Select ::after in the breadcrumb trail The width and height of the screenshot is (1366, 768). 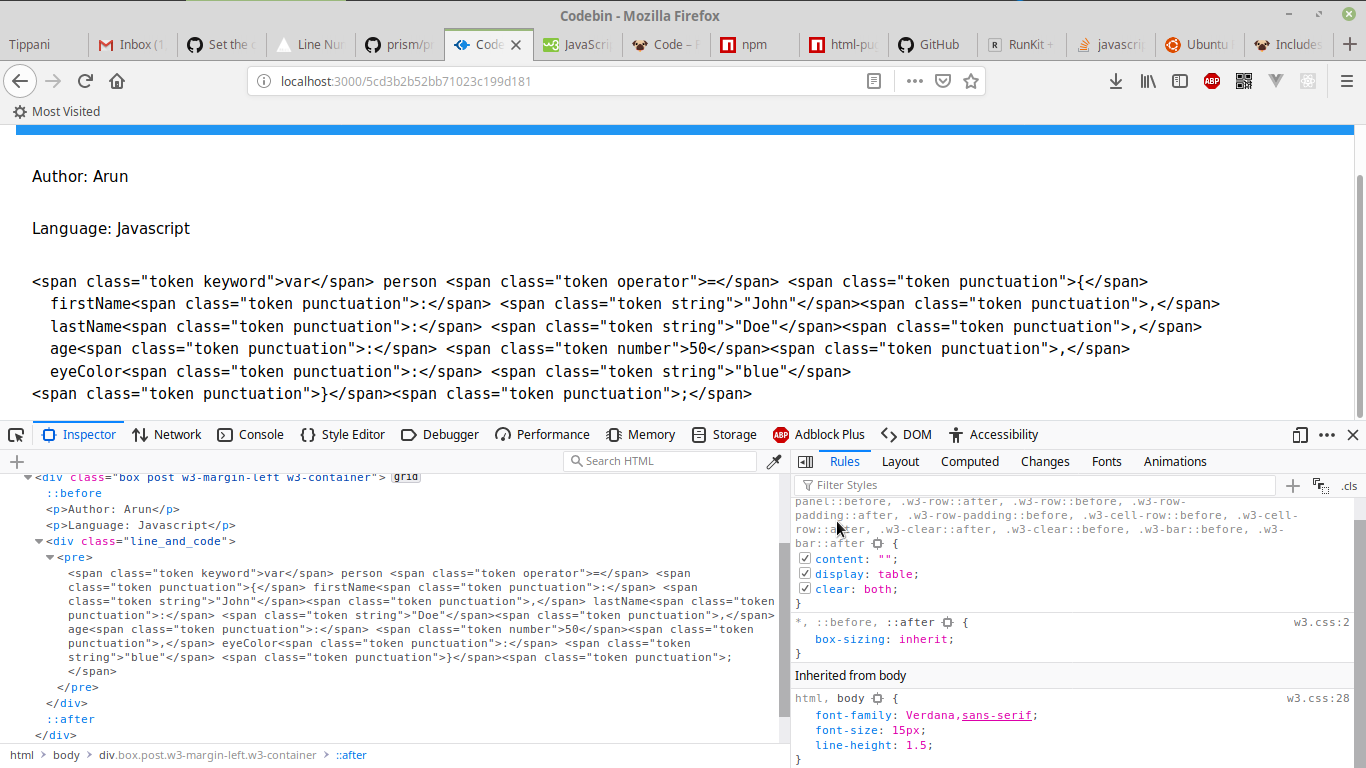[351, 755]
